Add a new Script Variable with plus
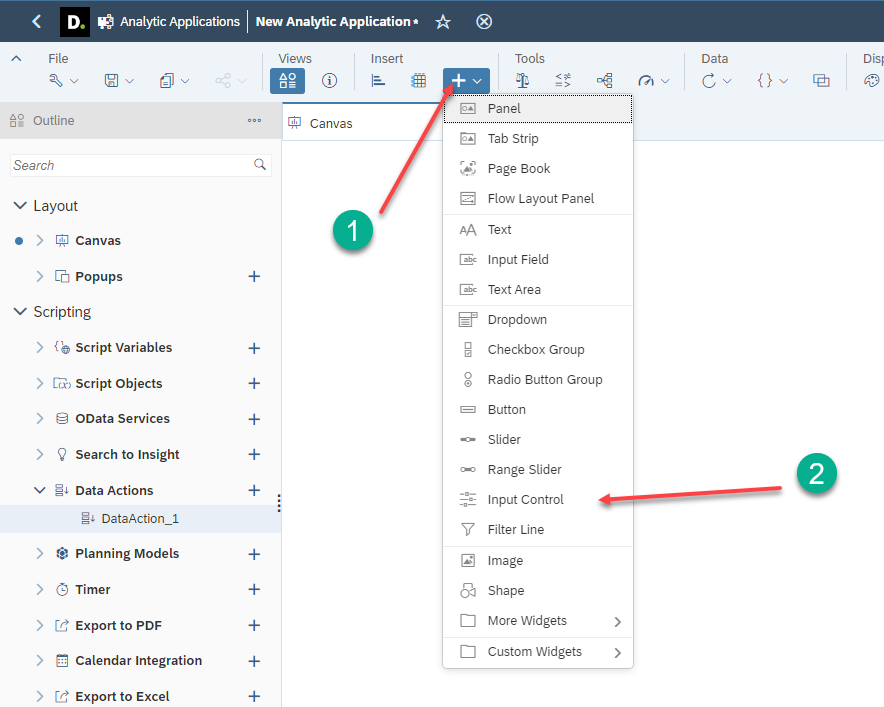The image size is (884, 707). tap(254, 348)
